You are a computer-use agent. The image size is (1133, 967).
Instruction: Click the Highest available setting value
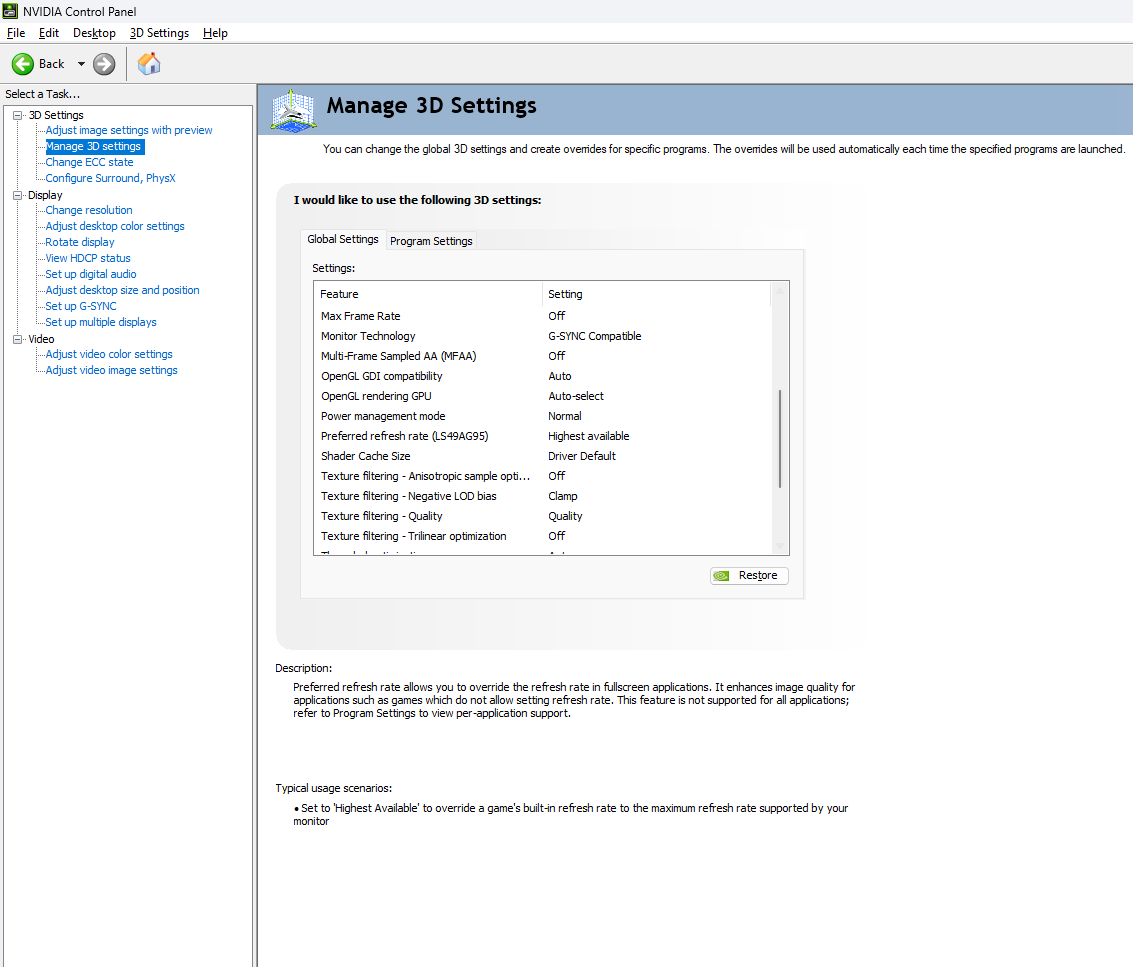(588, 436)
